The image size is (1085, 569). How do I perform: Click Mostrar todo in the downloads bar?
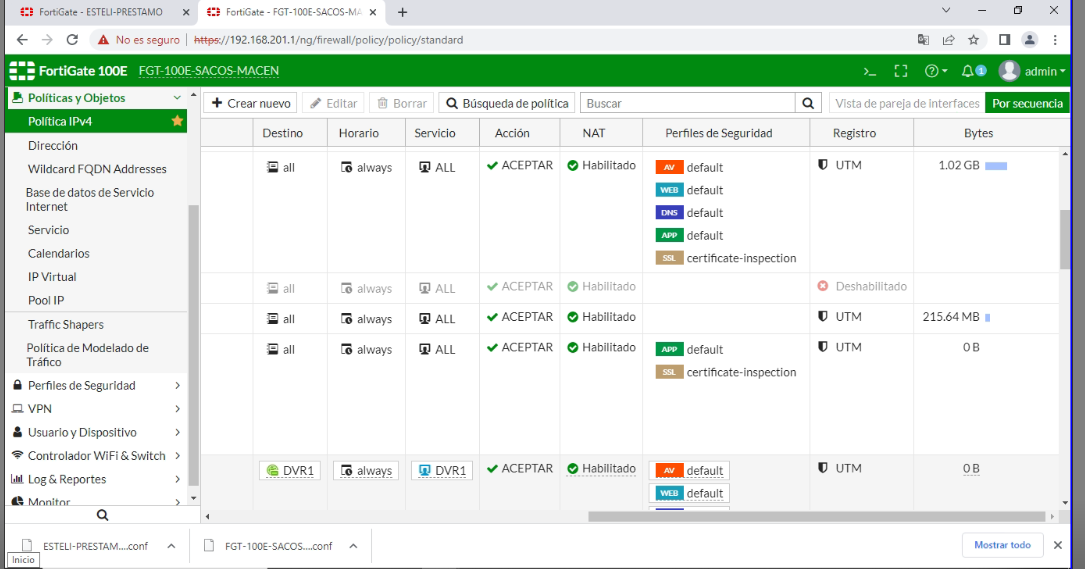click(x=1001, y=545)
